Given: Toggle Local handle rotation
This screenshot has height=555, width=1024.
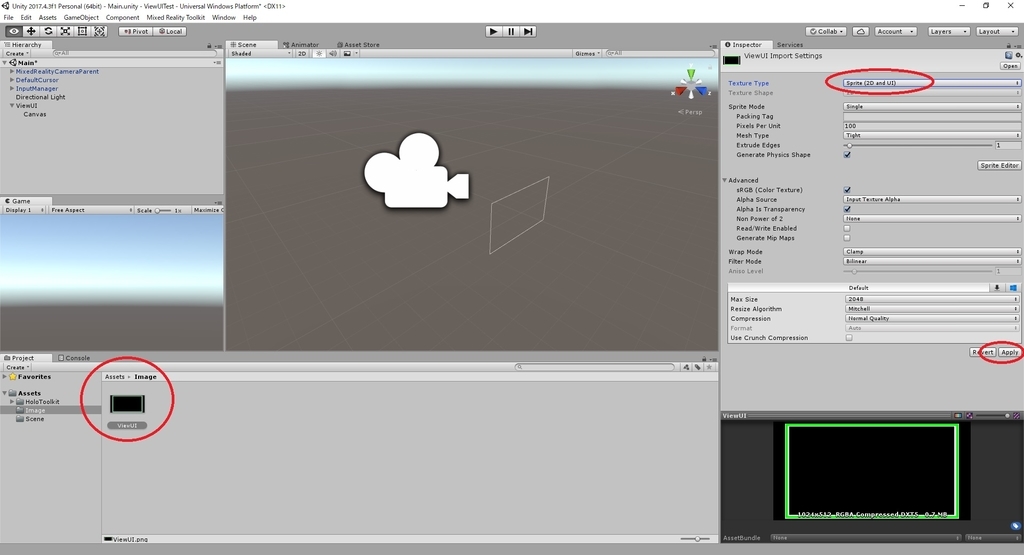Looking at the screenshot, I should pos(170,31).
